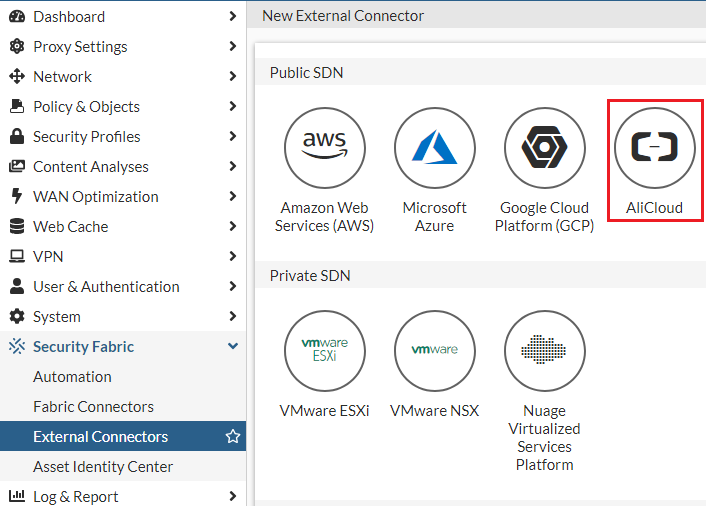This screenshot has width=706, height=506.
Task: Select the VMware NSX connector icon
Action: (x=435, y=350)
